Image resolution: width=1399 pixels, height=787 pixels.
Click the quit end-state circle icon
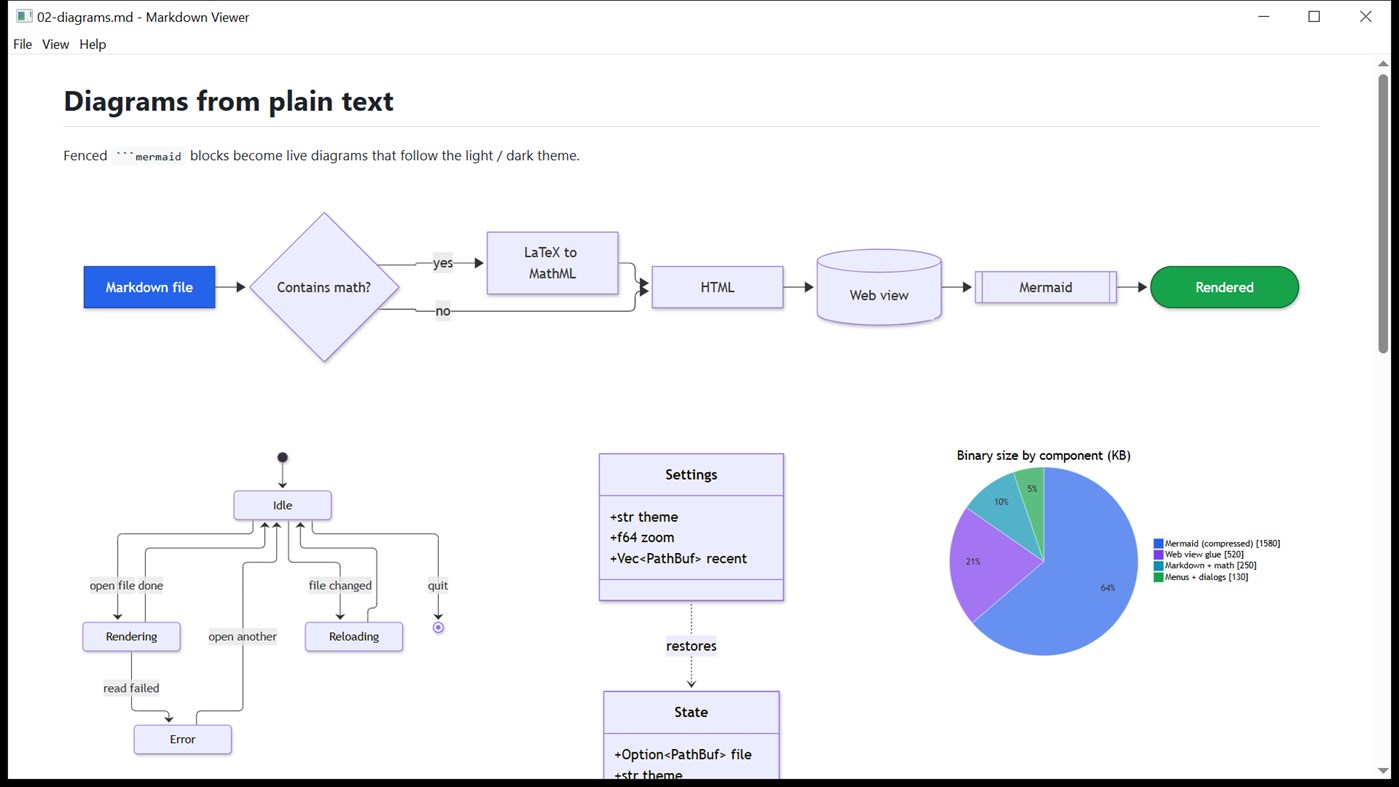(x=438, y=627)
